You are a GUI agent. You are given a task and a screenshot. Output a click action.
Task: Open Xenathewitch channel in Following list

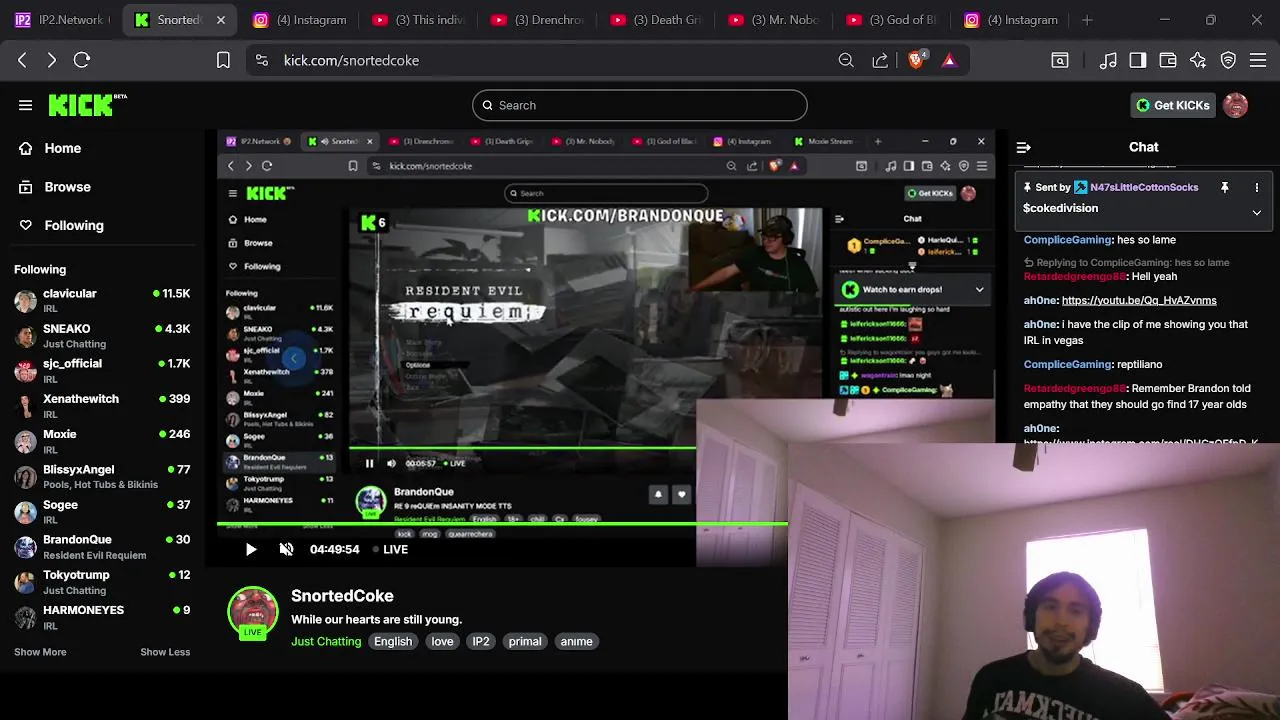pyautogui.click(x=102, y=406)
